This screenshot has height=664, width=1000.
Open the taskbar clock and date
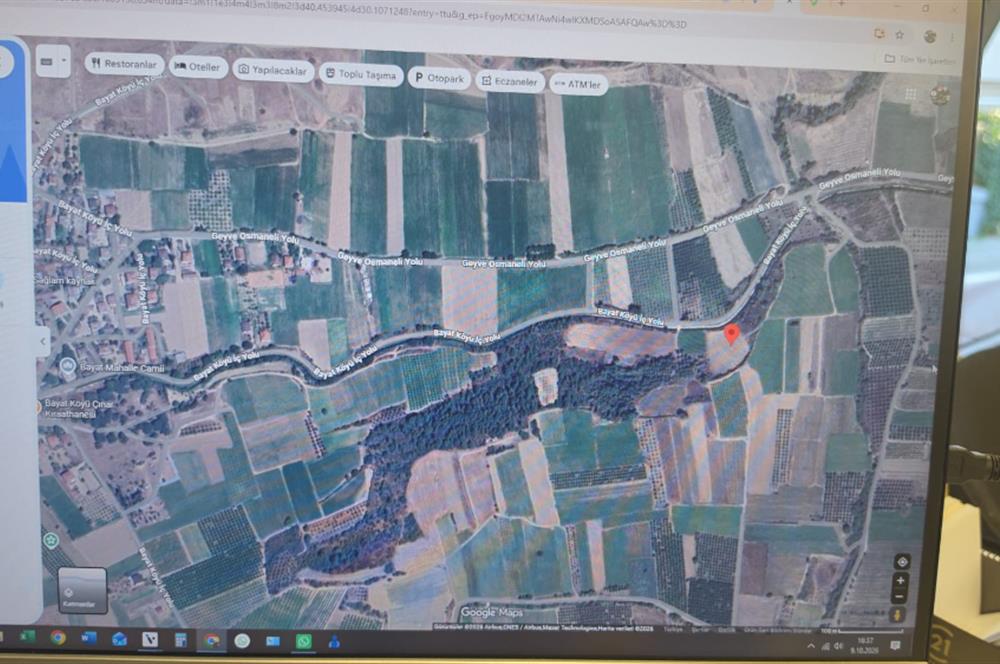pos(865,645)
